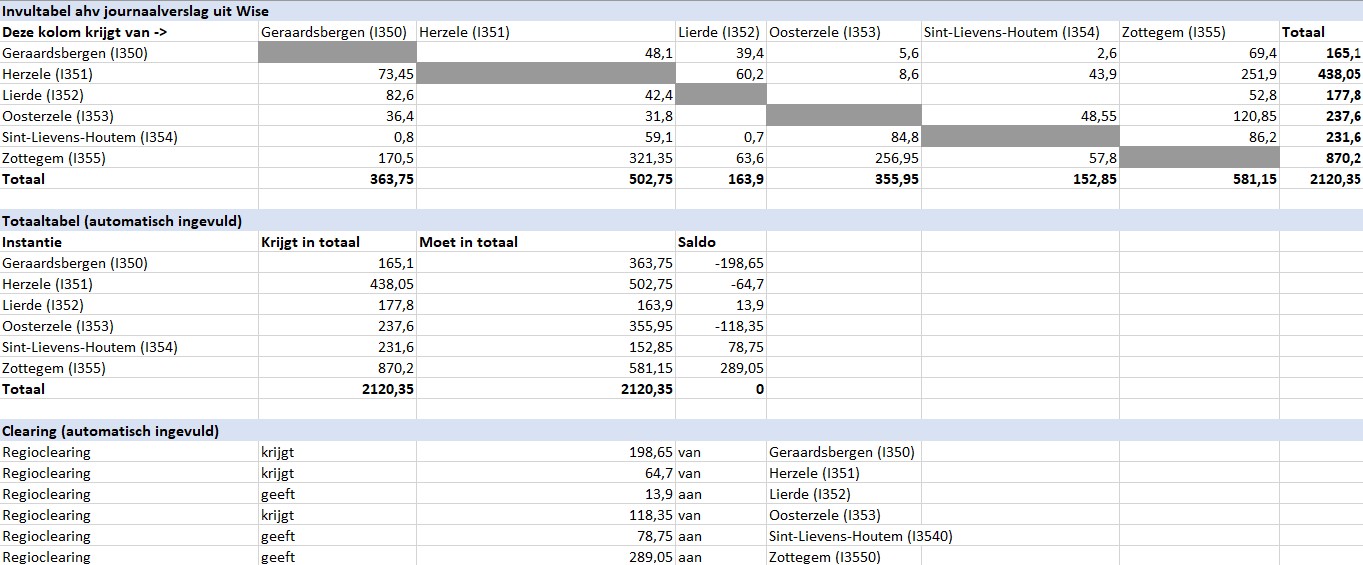The image size is (1363, 565).
Task: Click the 'Moet in totaal' column header
Action: 546,242
